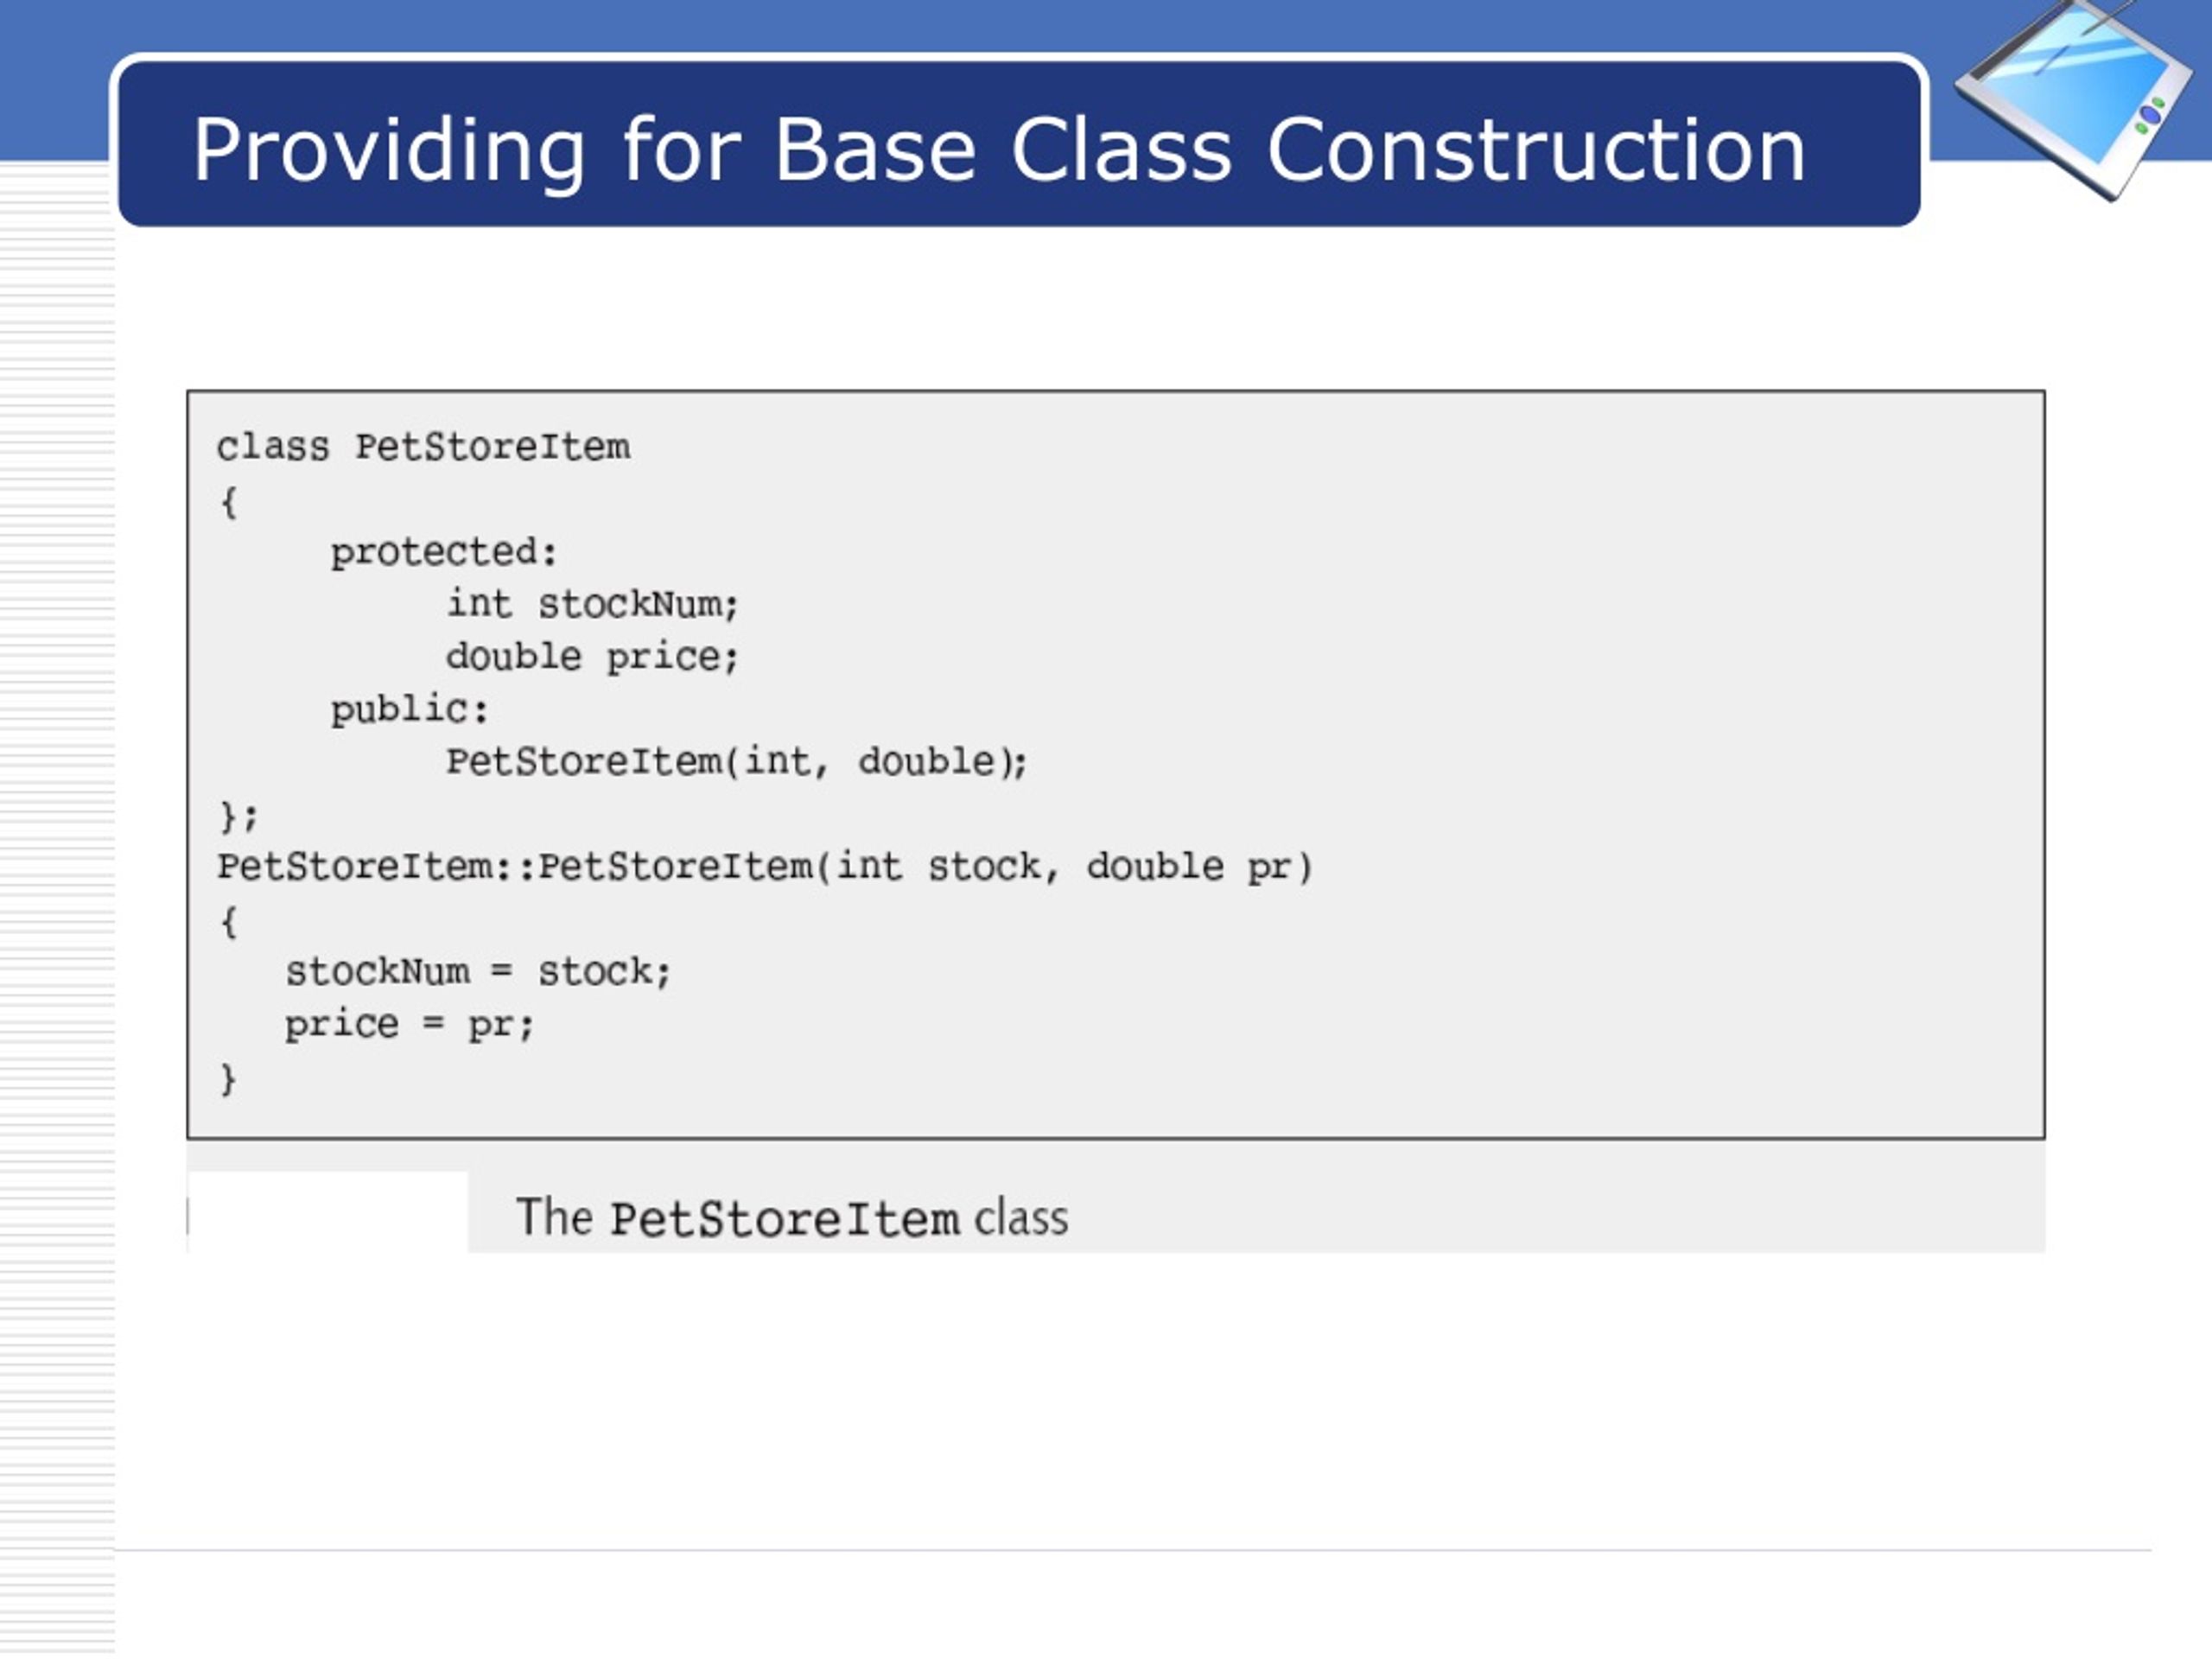Click the word 'Providing' in the title
Image resolution: width=2212 pixels, height=1659 pixels.
point(389,152)
